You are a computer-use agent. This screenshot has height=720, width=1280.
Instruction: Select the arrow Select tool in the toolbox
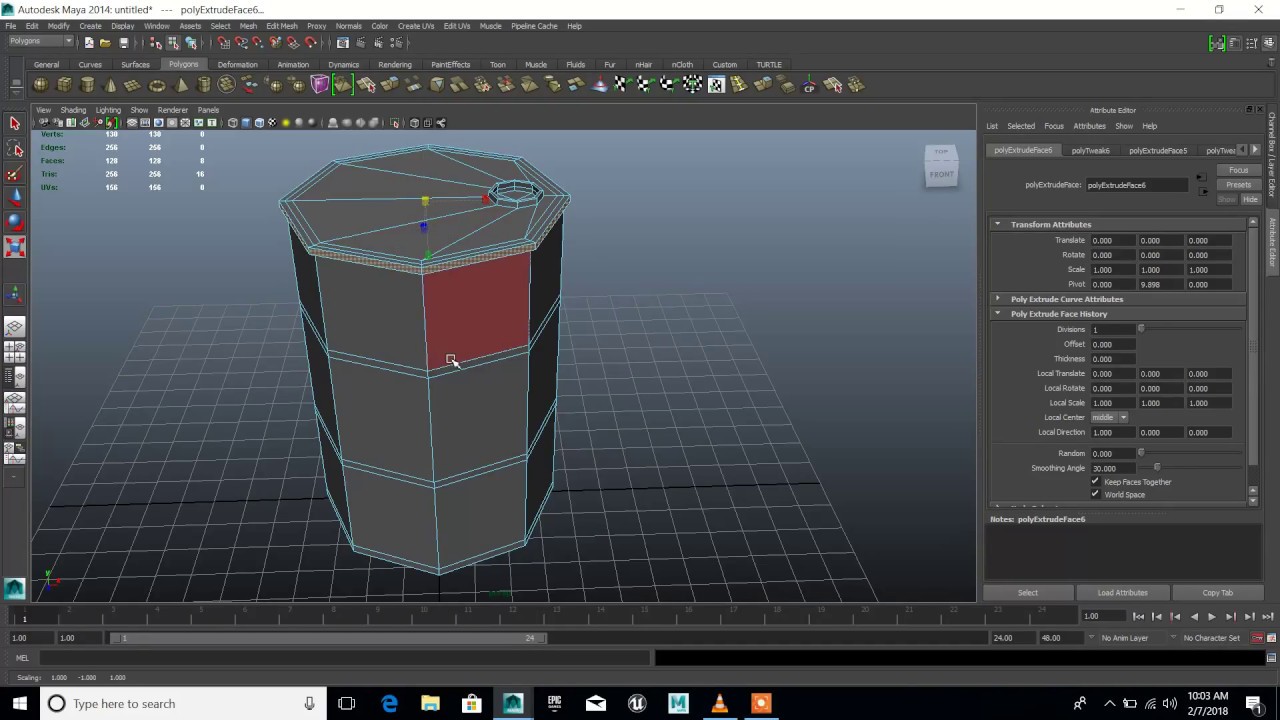click(x=15, y=123)
